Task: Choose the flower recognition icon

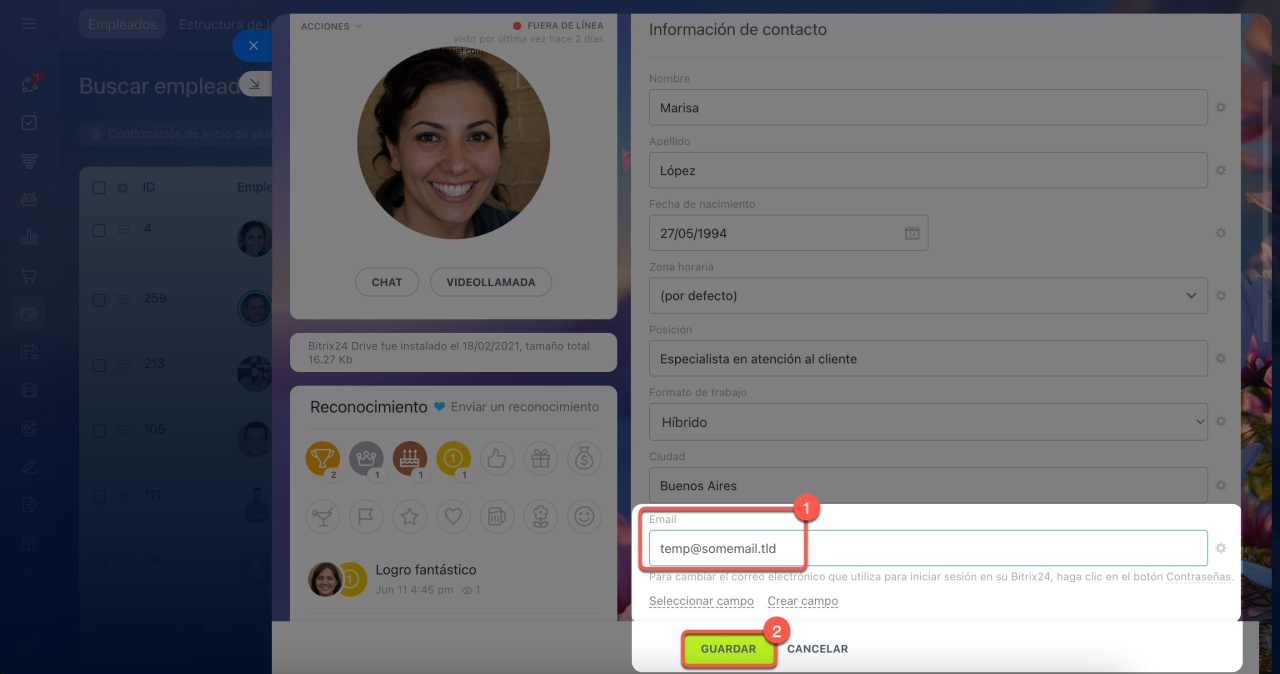Action: [540, 516]
